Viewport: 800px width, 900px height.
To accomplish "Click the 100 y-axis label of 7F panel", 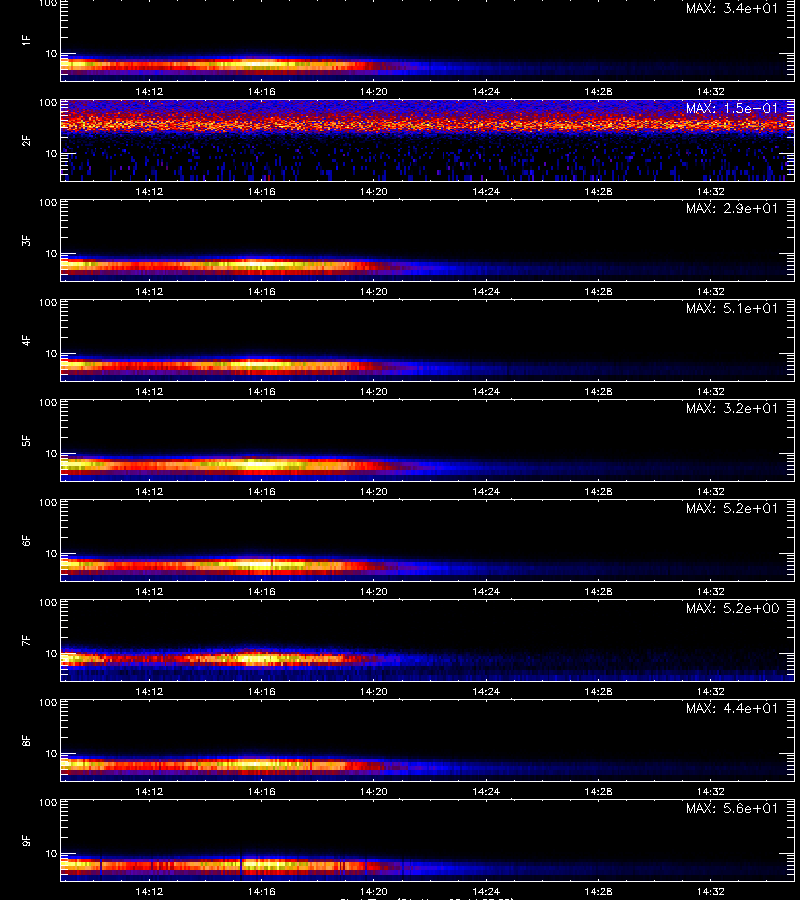I will (48, 603).
